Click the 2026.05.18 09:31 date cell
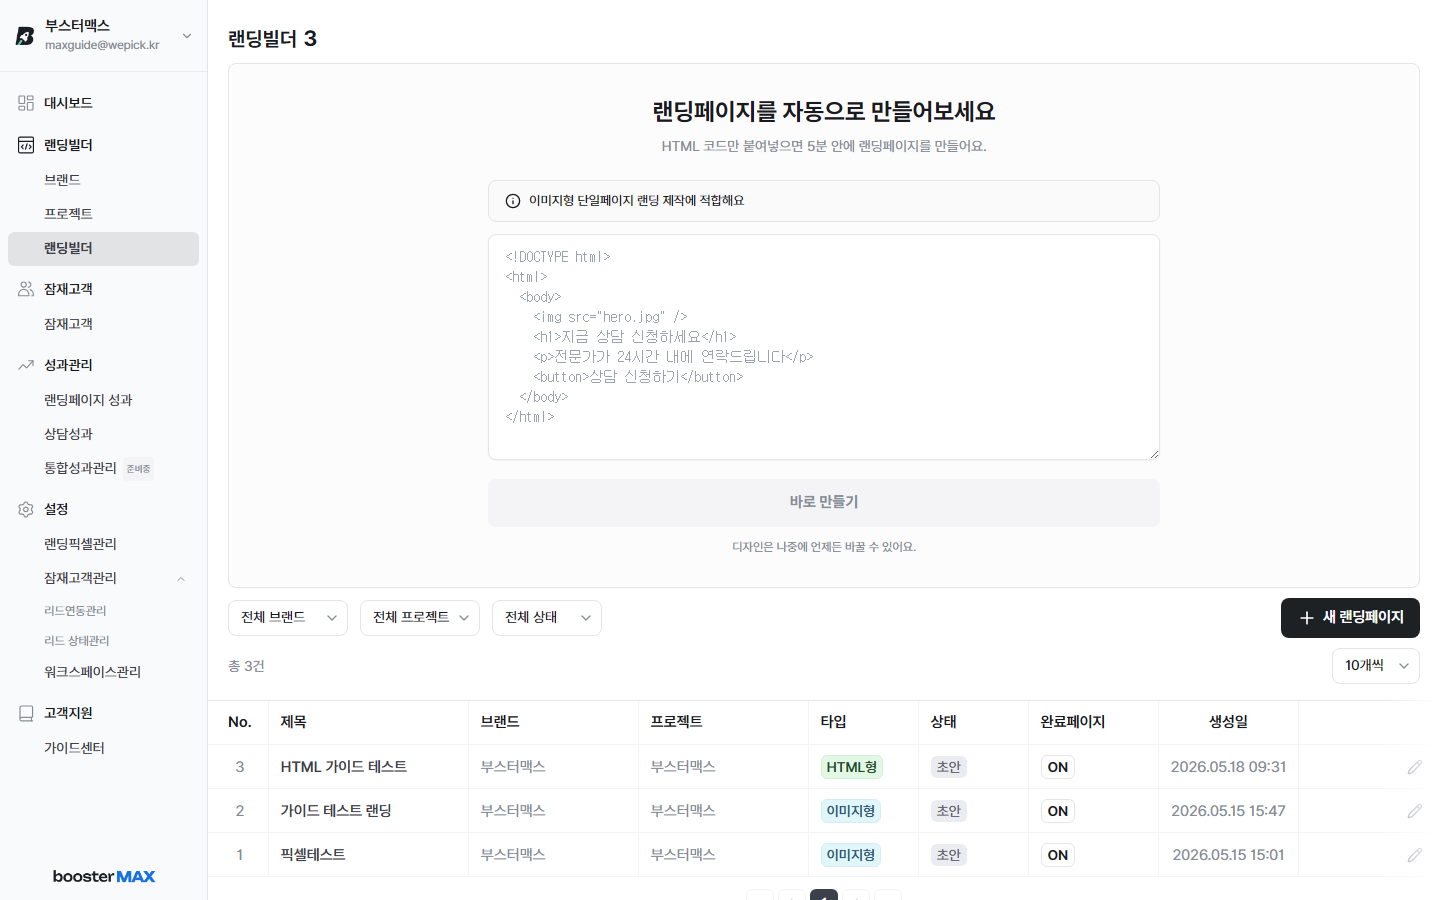The width and height of the screenshot is (1440, 900). 1228,767
